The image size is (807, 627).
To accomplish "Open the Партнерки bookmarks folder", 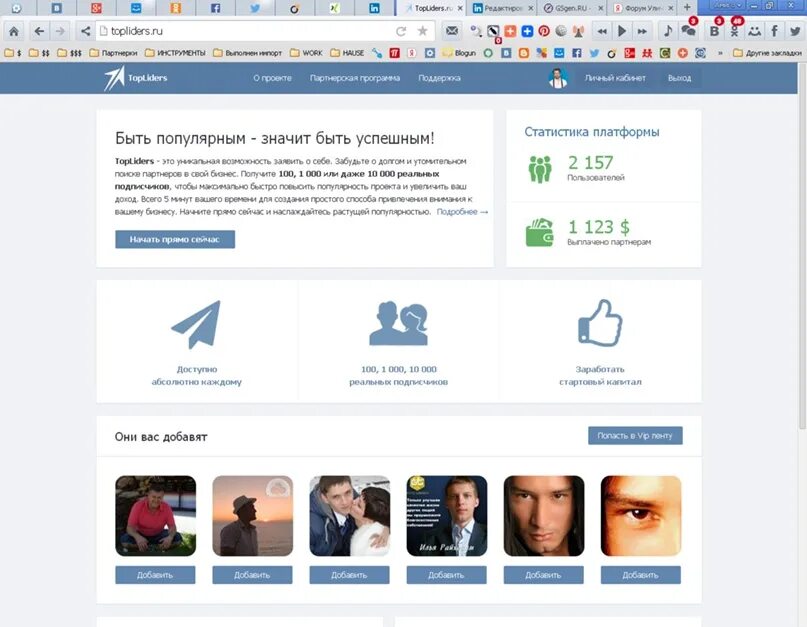I will click(113, 53).
